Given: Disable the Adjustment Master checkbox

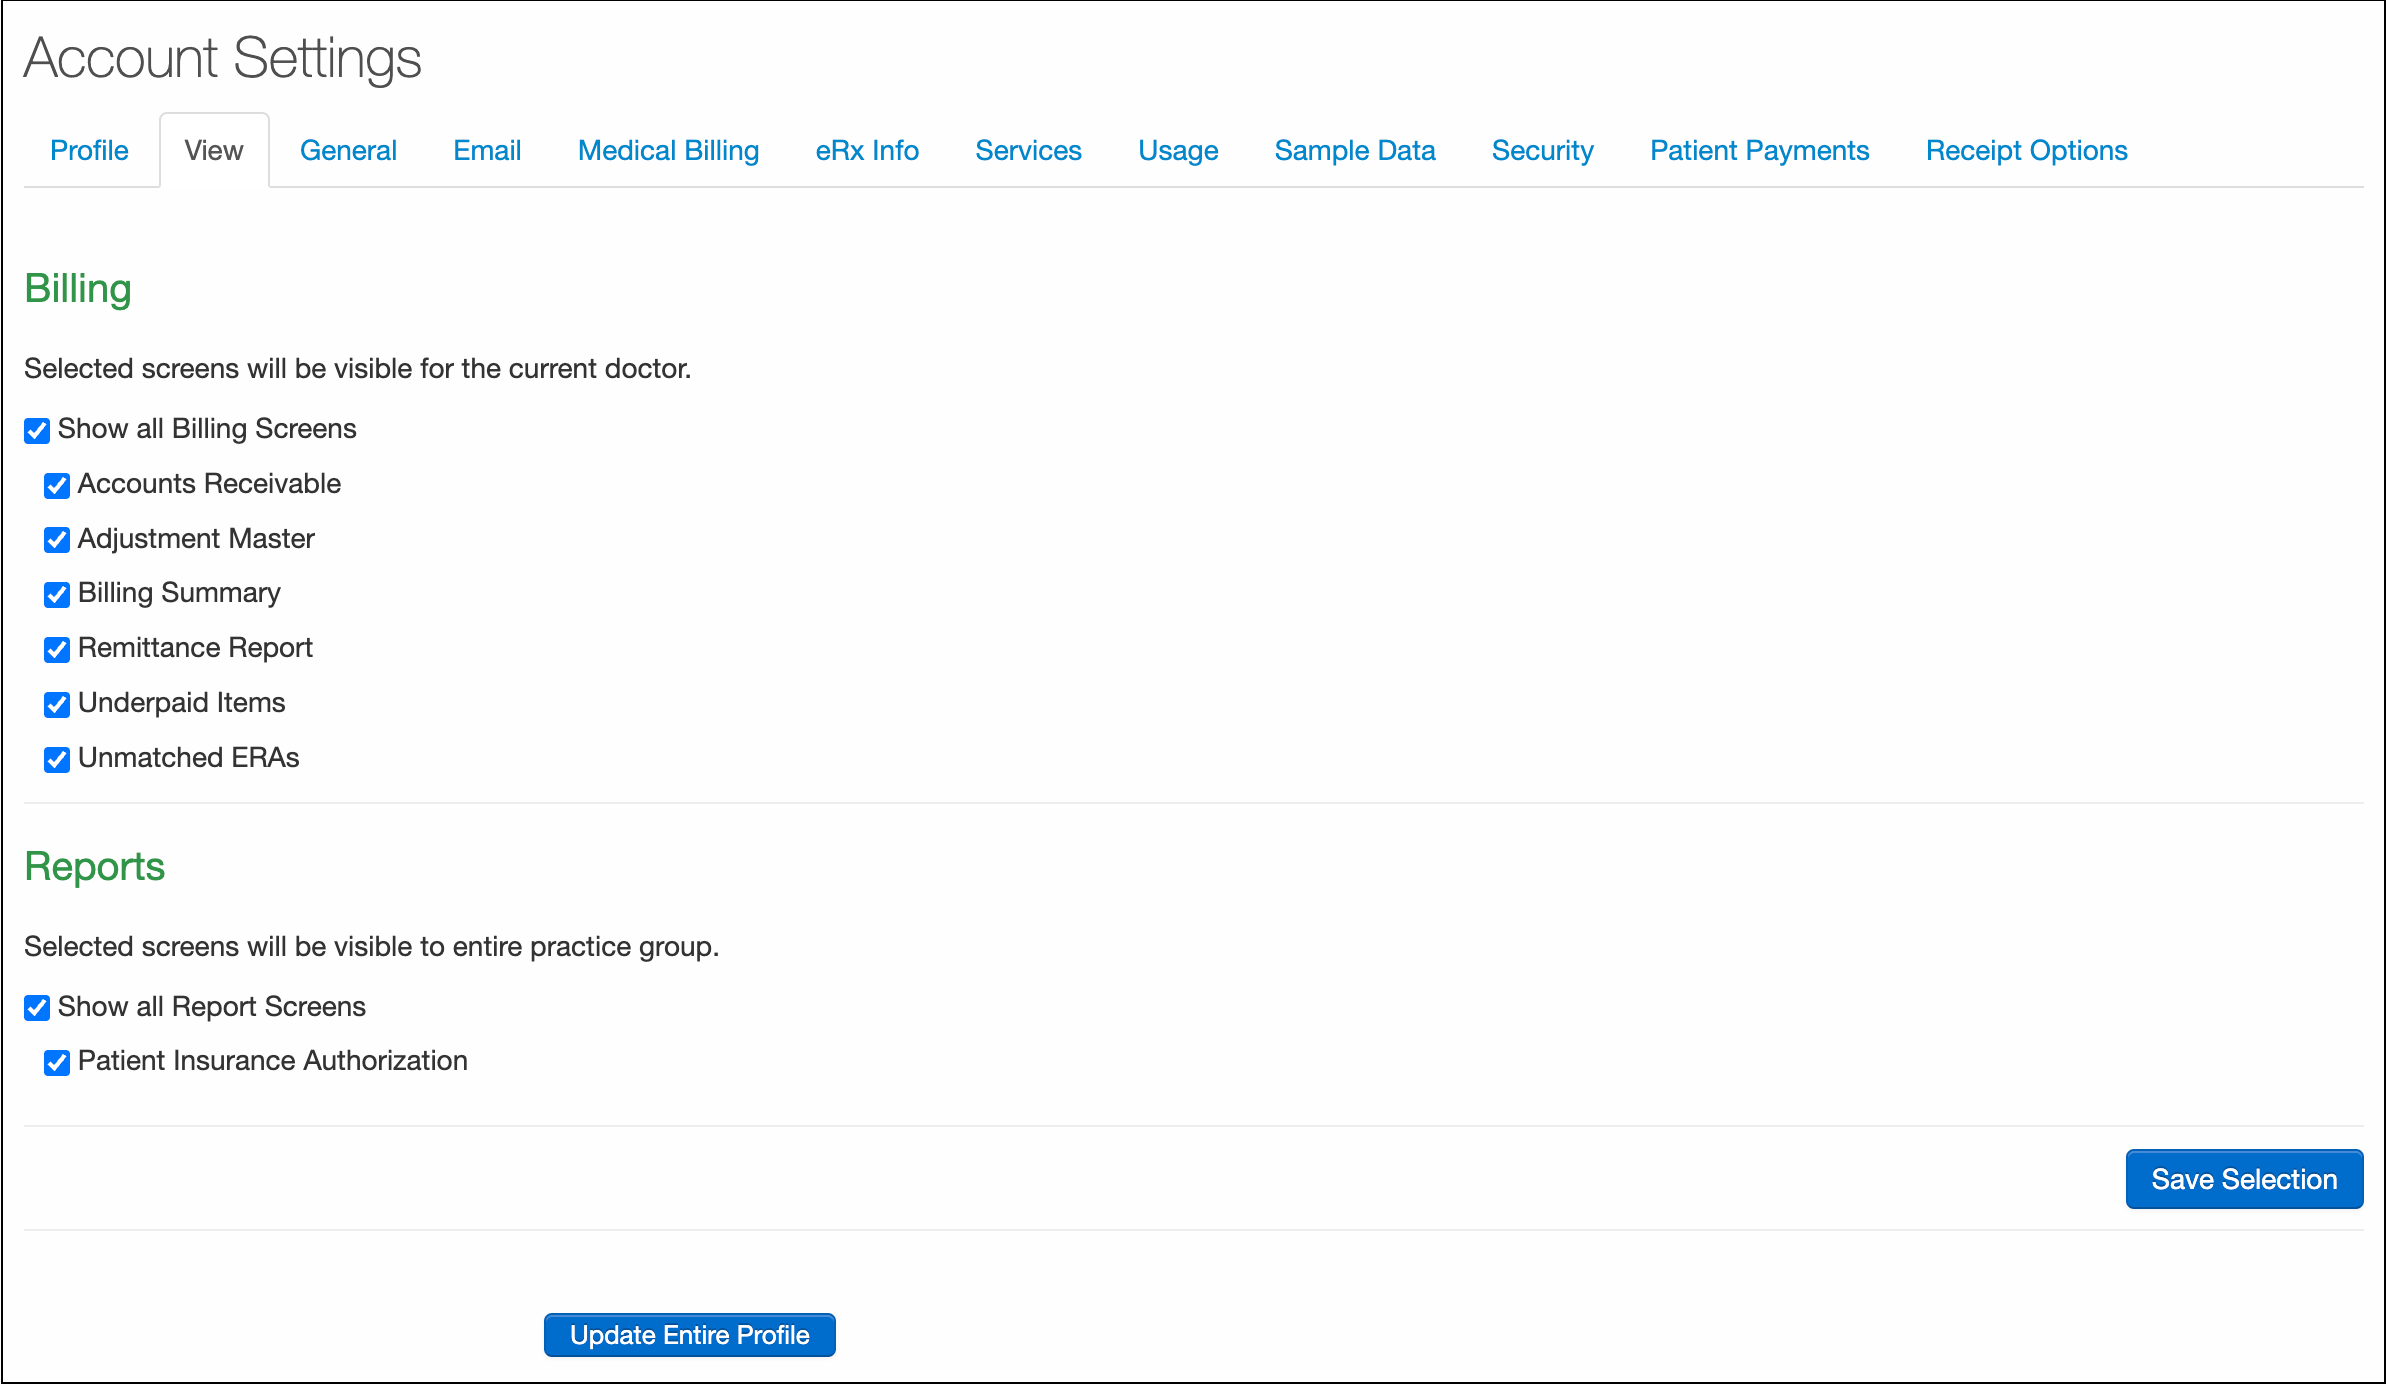Looking at the screenshot, I should 57,541.
